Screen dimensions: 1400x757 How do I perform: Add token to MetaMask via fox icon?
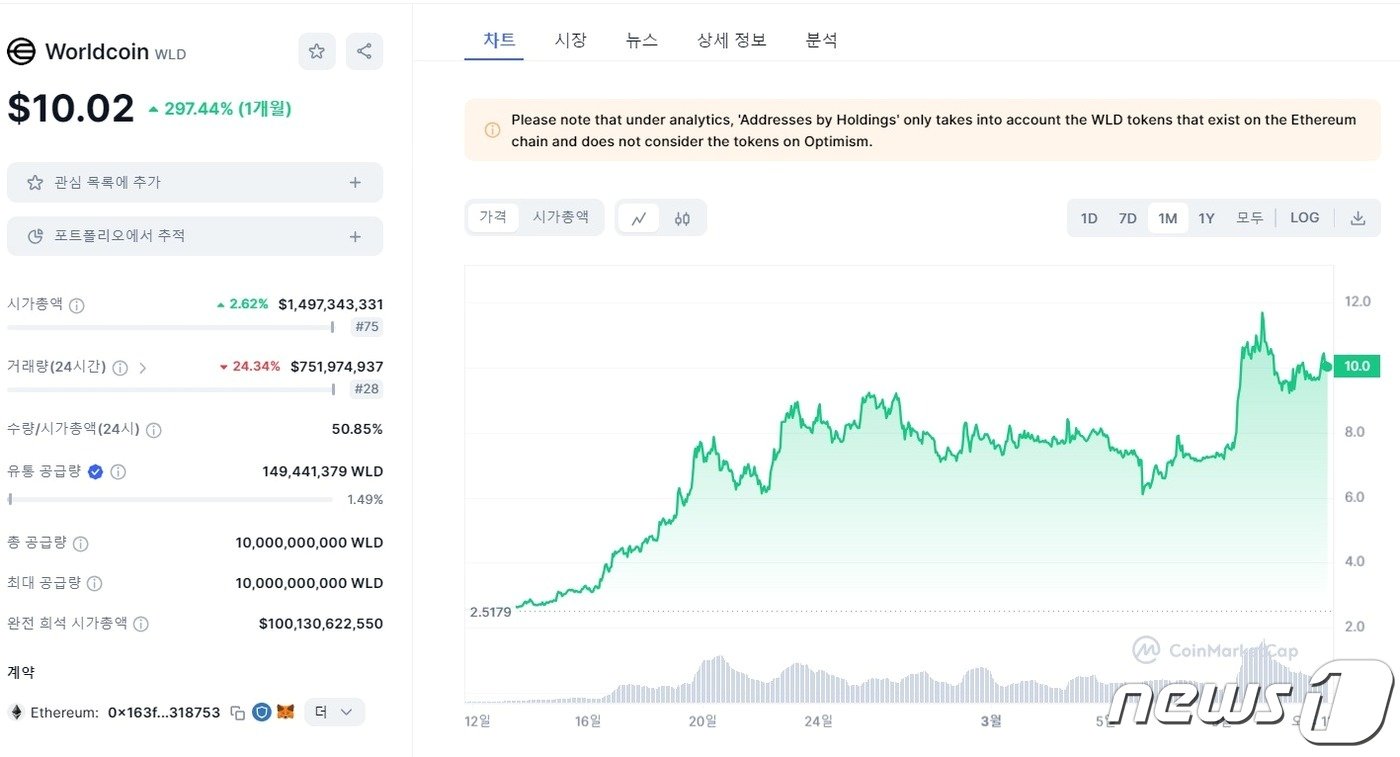286,712
